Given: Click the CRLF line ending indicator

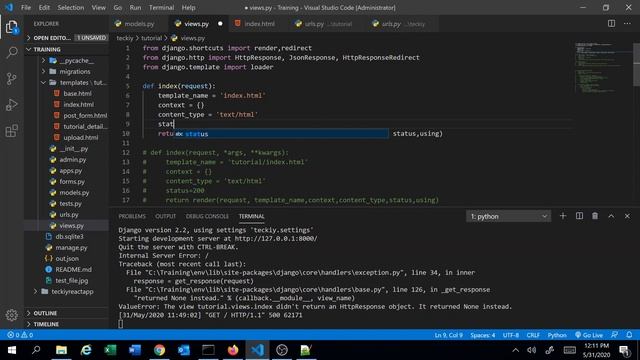Looking at the screenshot, I should (533, 335).
